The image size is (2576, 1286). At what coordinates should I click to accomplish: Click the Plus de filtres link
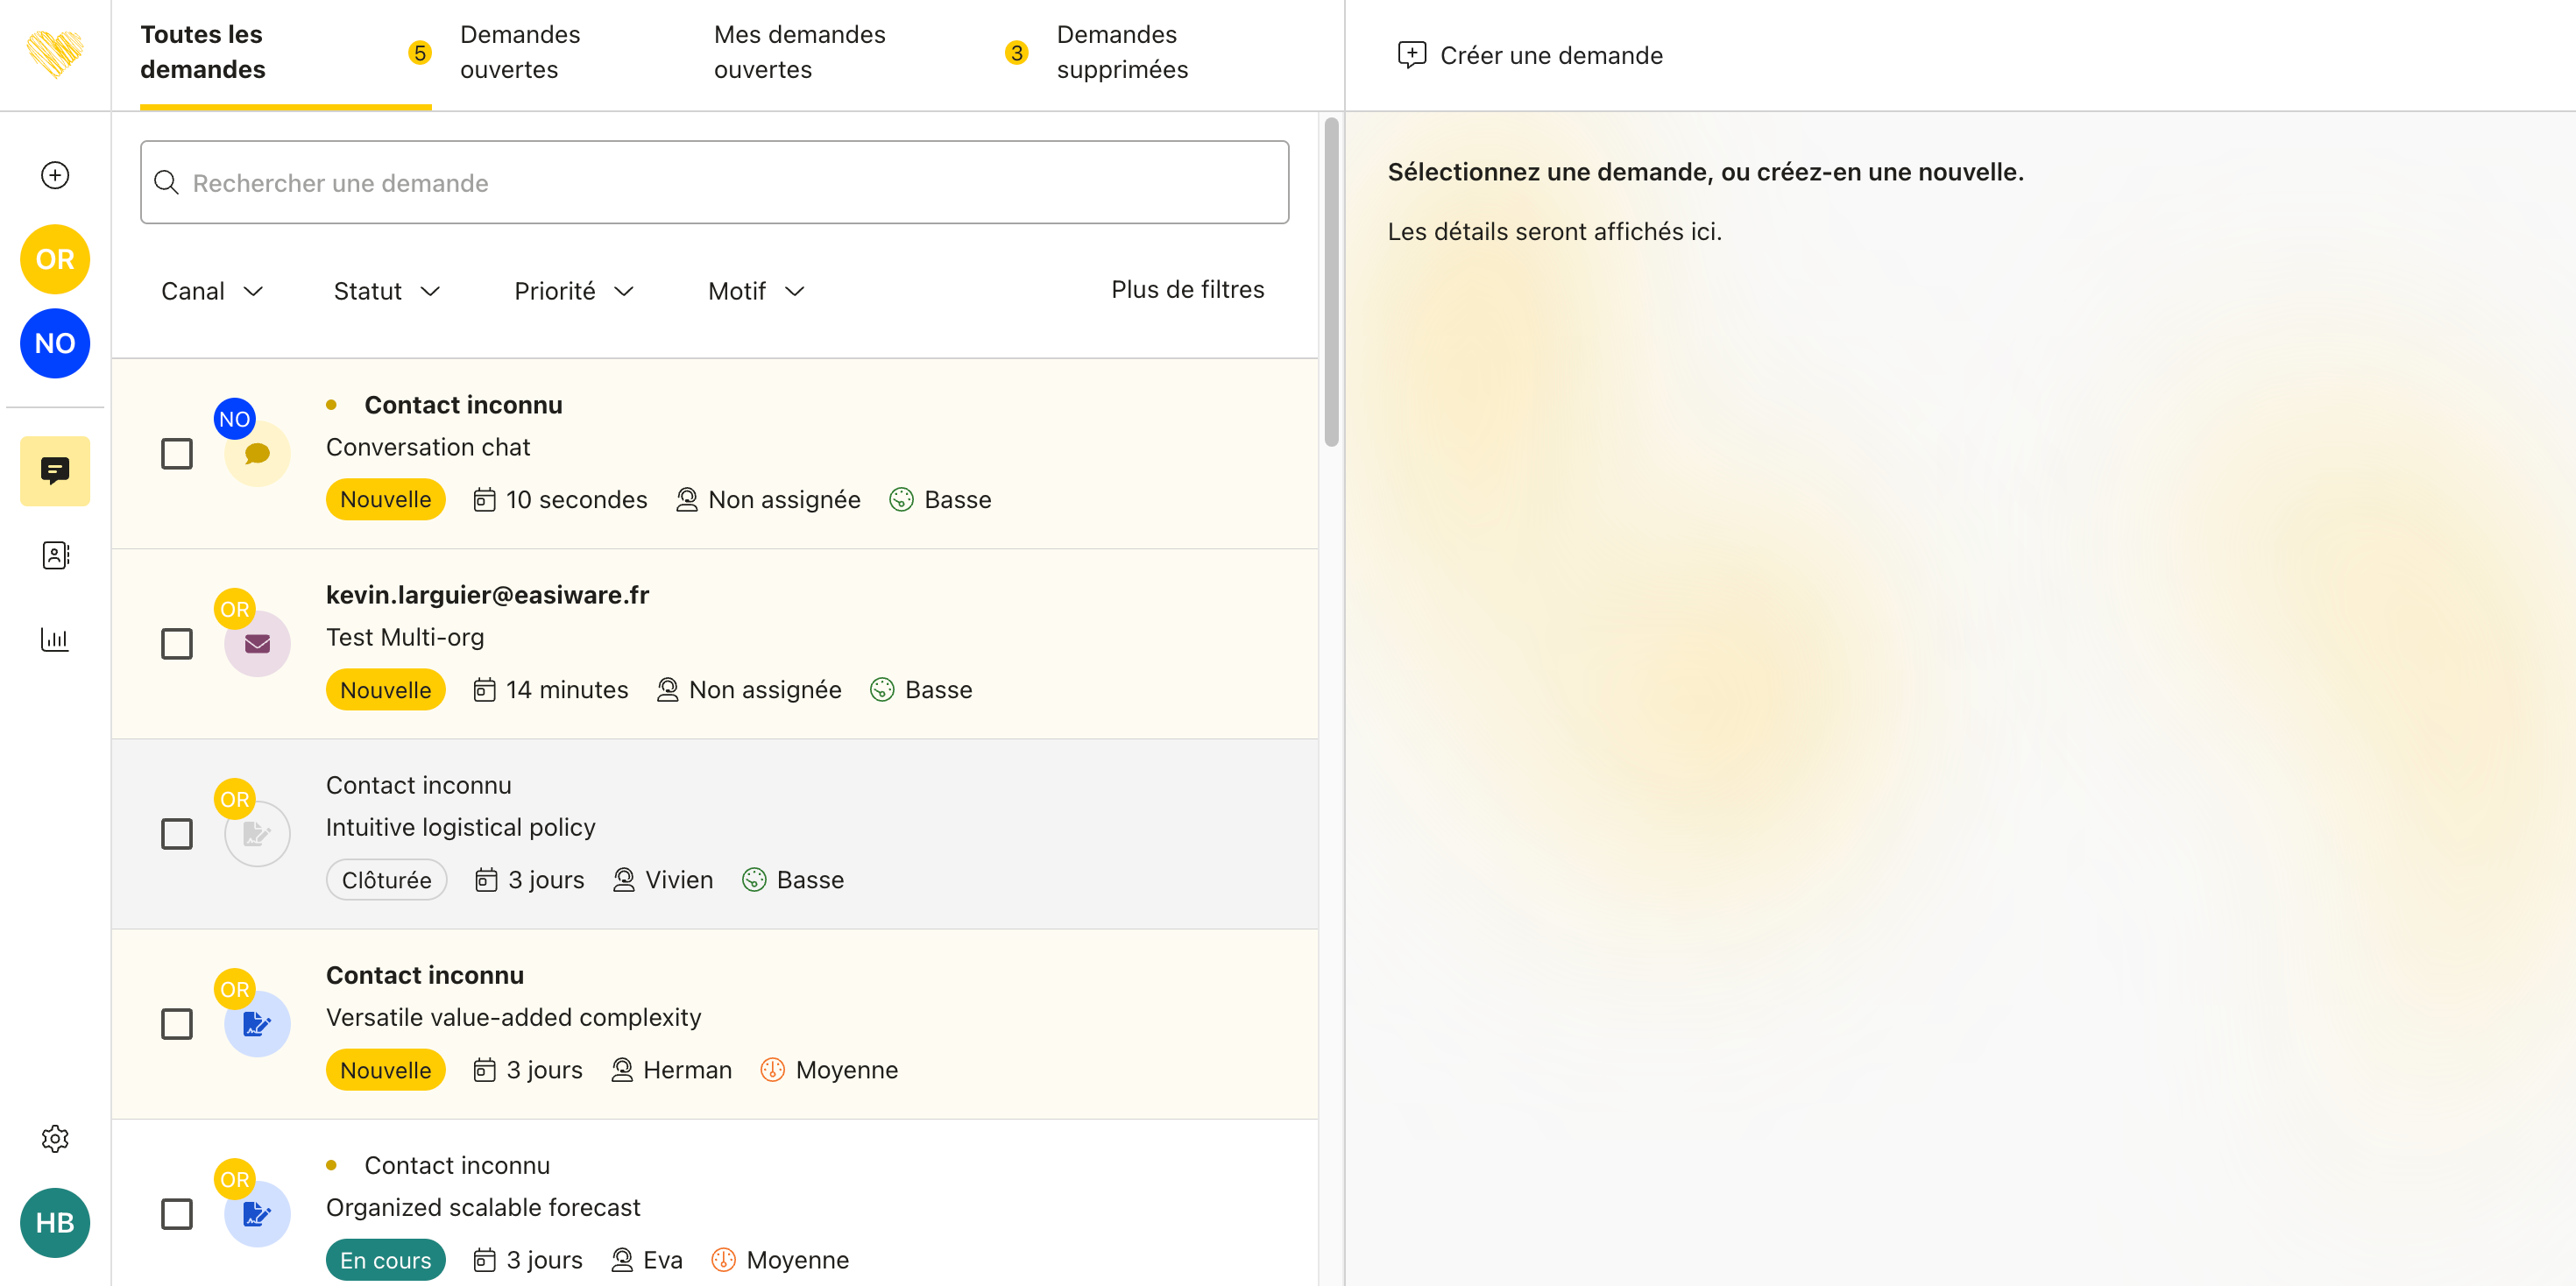(1187, 289)
